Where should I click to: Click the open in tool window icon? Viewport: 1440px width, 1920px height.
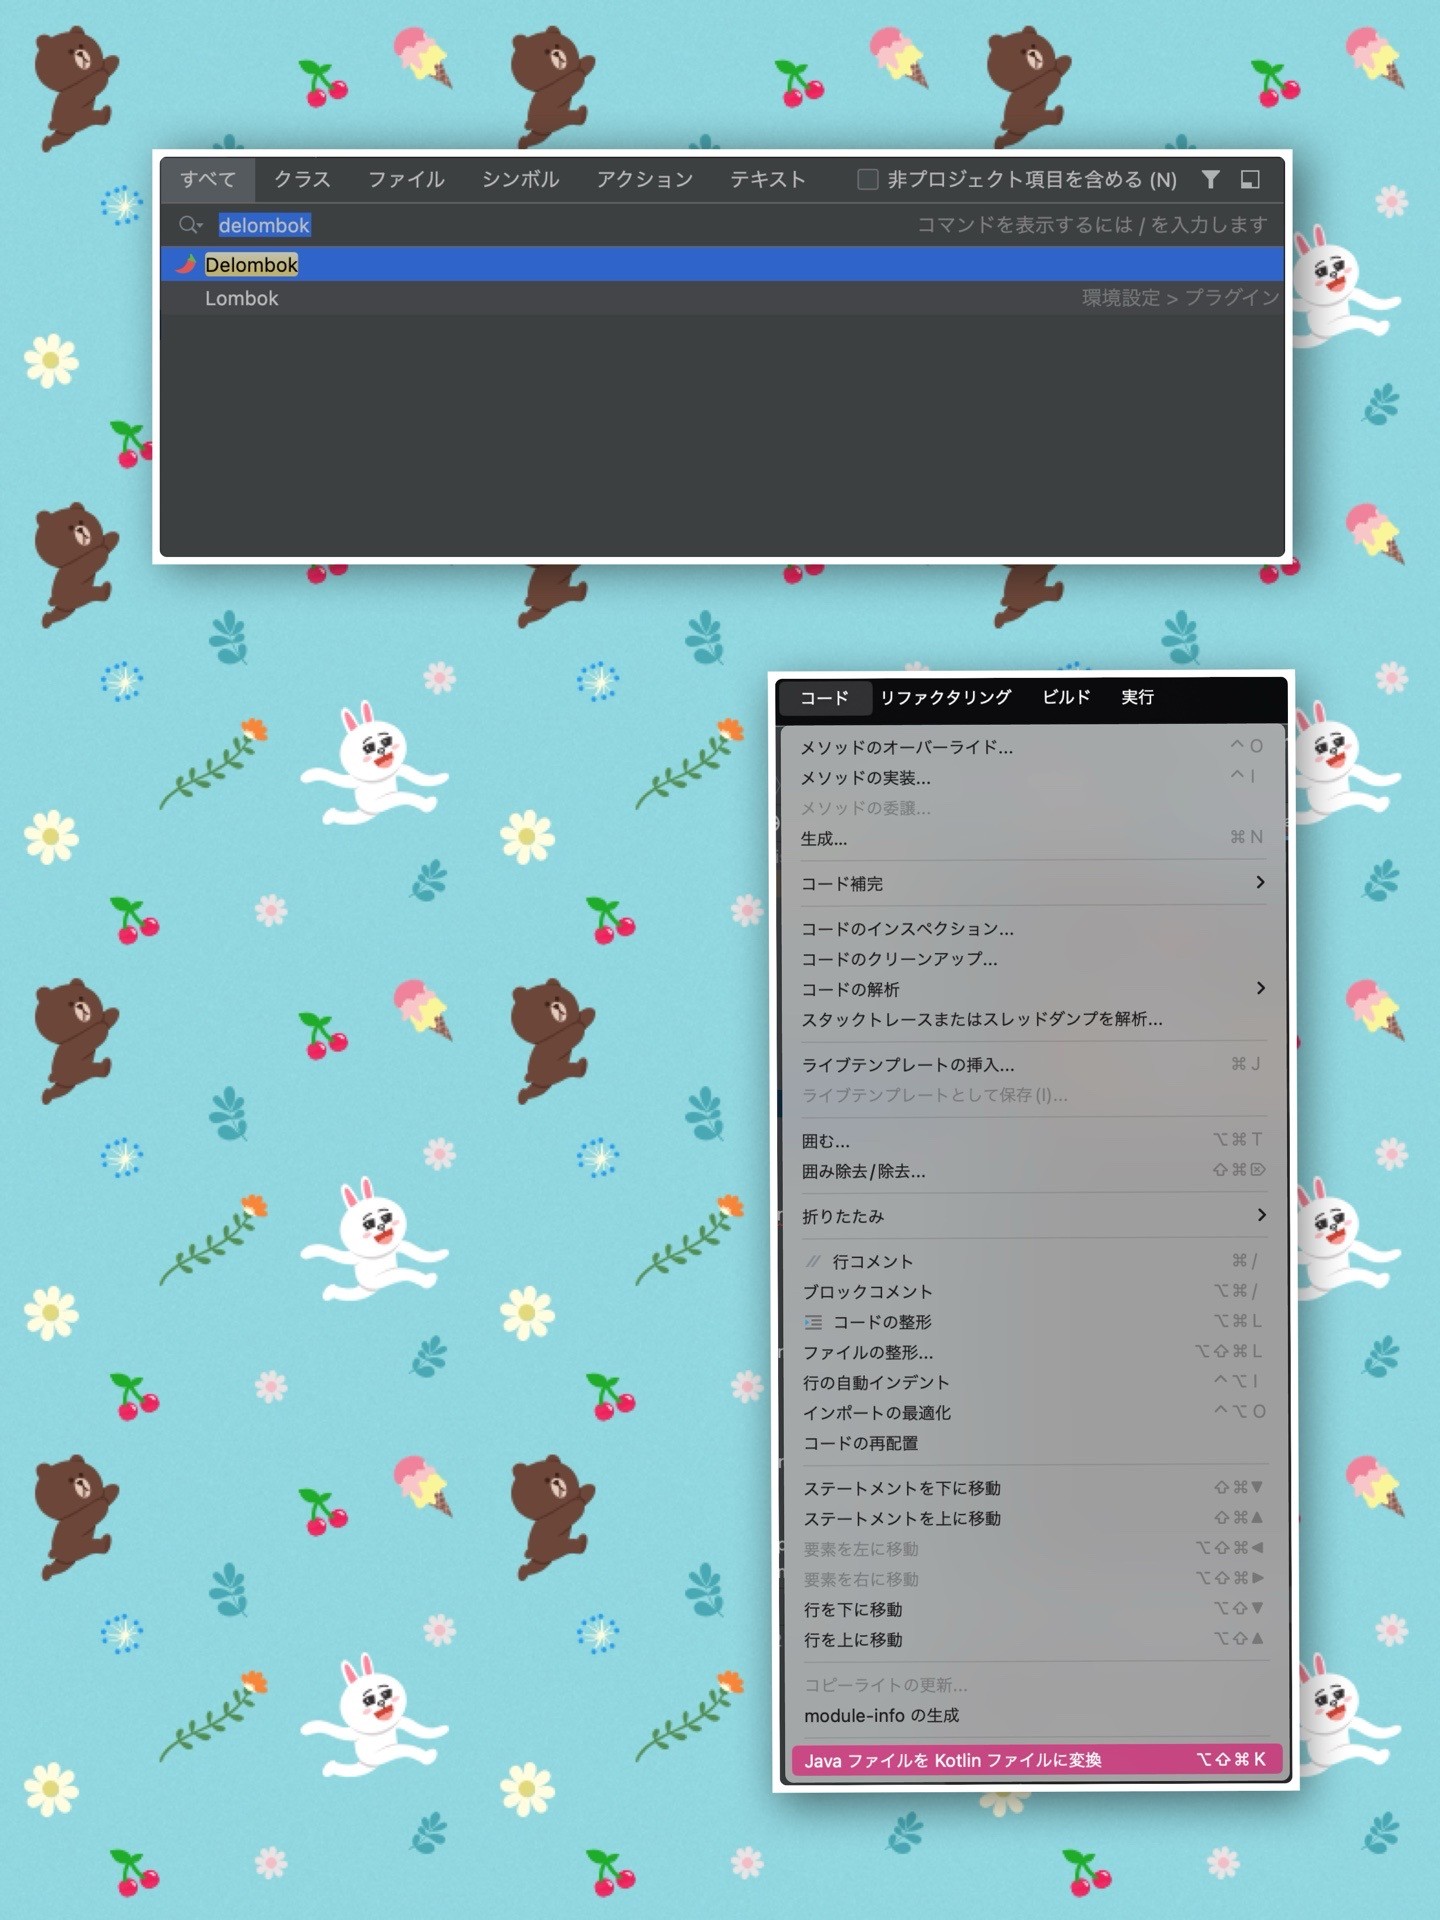1250,180
